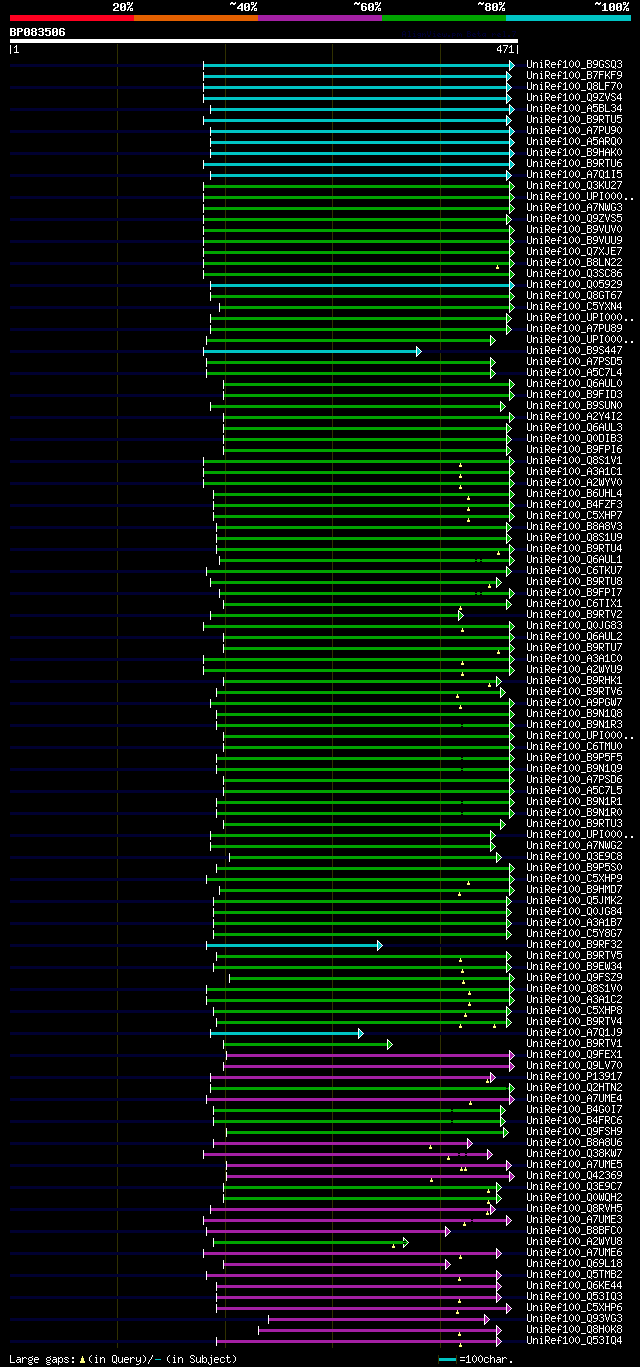
Task: Click the UniRef100_Q53IQ4 label
Action: pyautogui.click(x=574, y=1341)
